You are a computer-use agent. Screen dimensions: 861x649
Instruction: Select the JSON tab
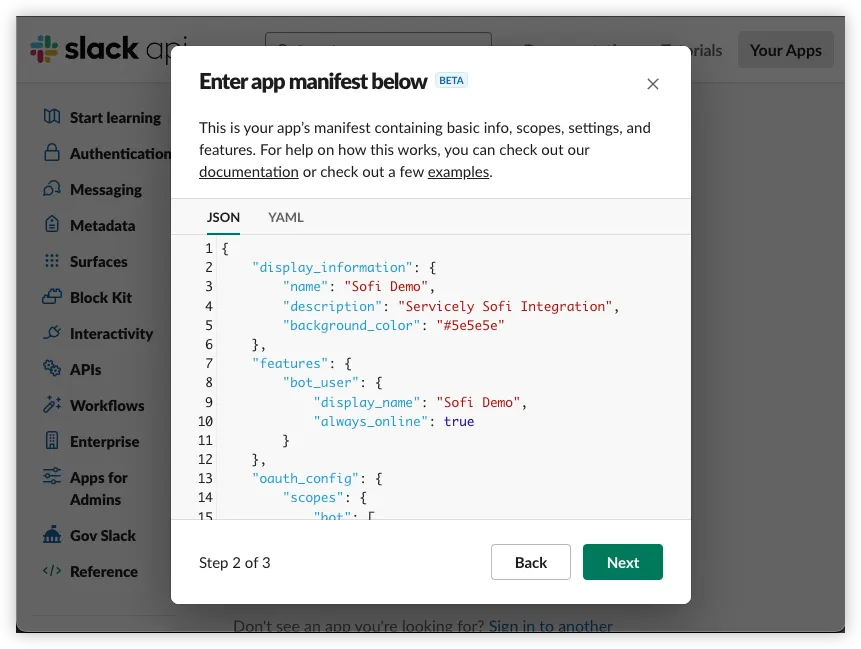223,217
